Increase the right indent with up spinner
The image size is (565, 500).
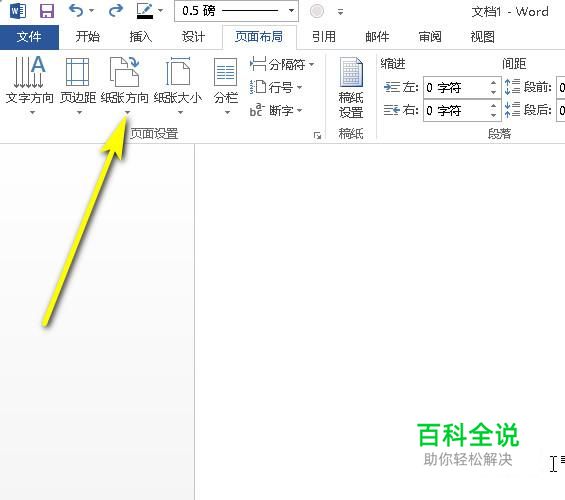(494, 106)
